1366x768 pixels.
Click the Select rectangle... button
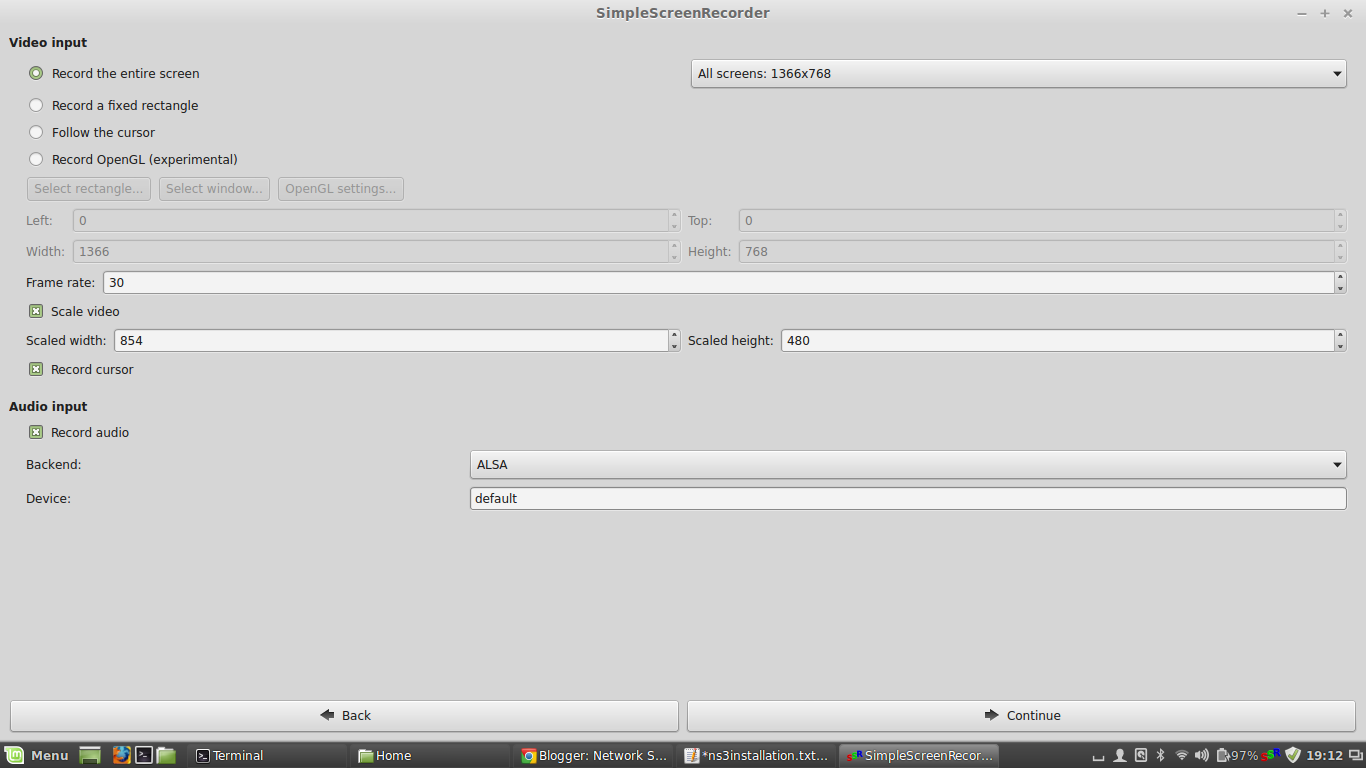pos(89,188)
